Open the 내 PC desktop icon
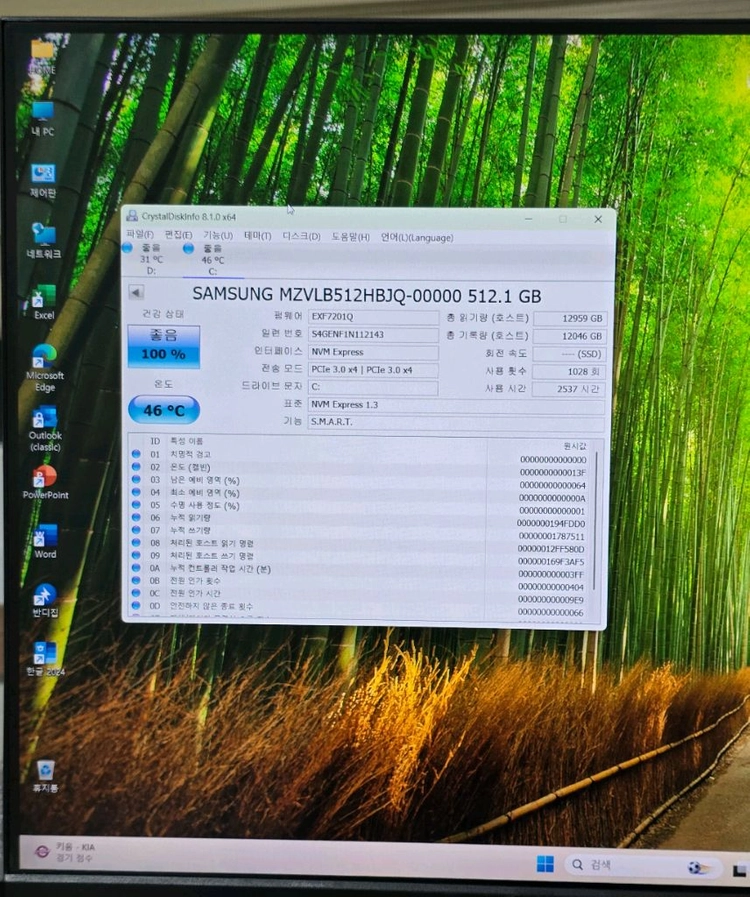 43,119
